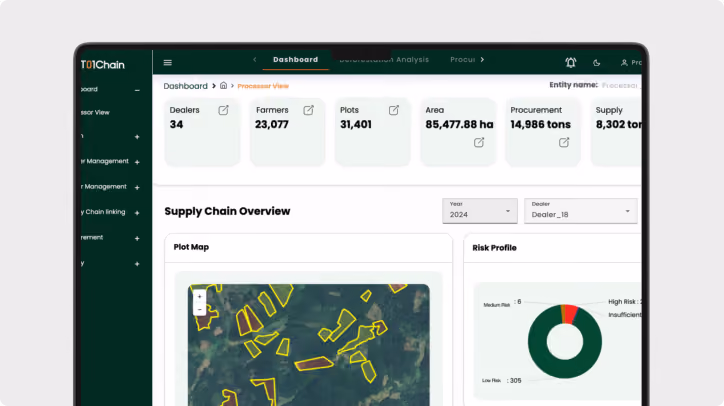Switch to Deforestation Analysis tab
Image resolution: width=724 pixels, height=406 pixels.
click(x=384, y=60)
